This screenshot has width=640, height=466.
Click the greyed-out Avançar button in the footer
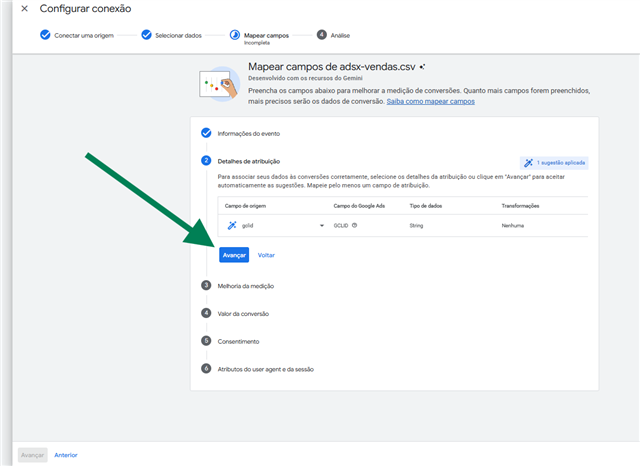click(33, 455)
